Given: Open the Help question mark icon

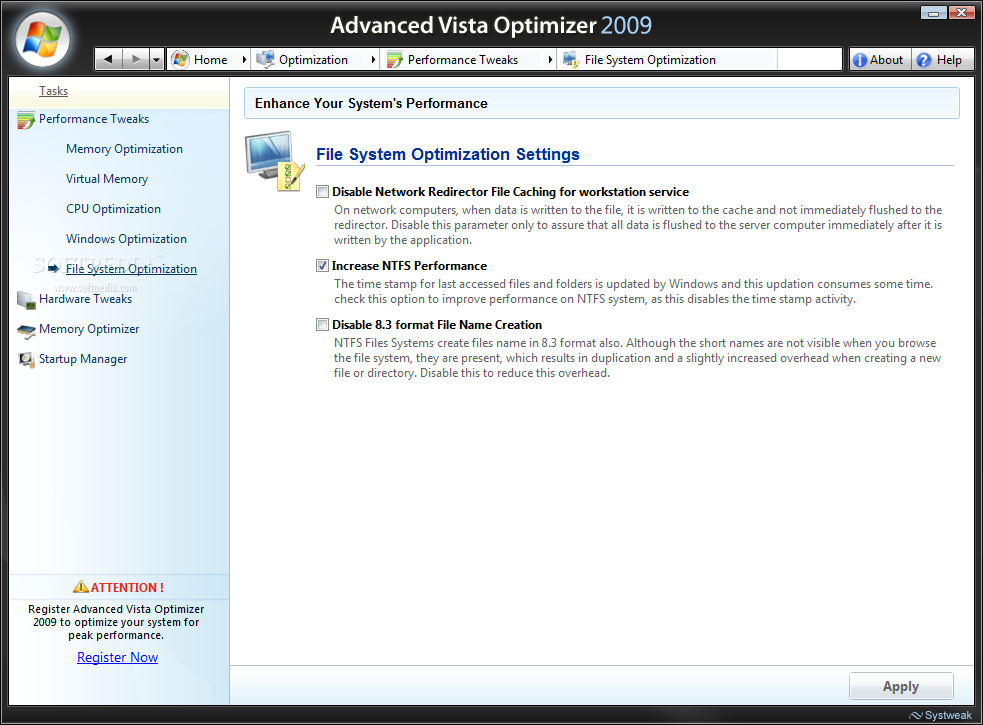Looking at the screenshot, I should click(x=923, y=60).
